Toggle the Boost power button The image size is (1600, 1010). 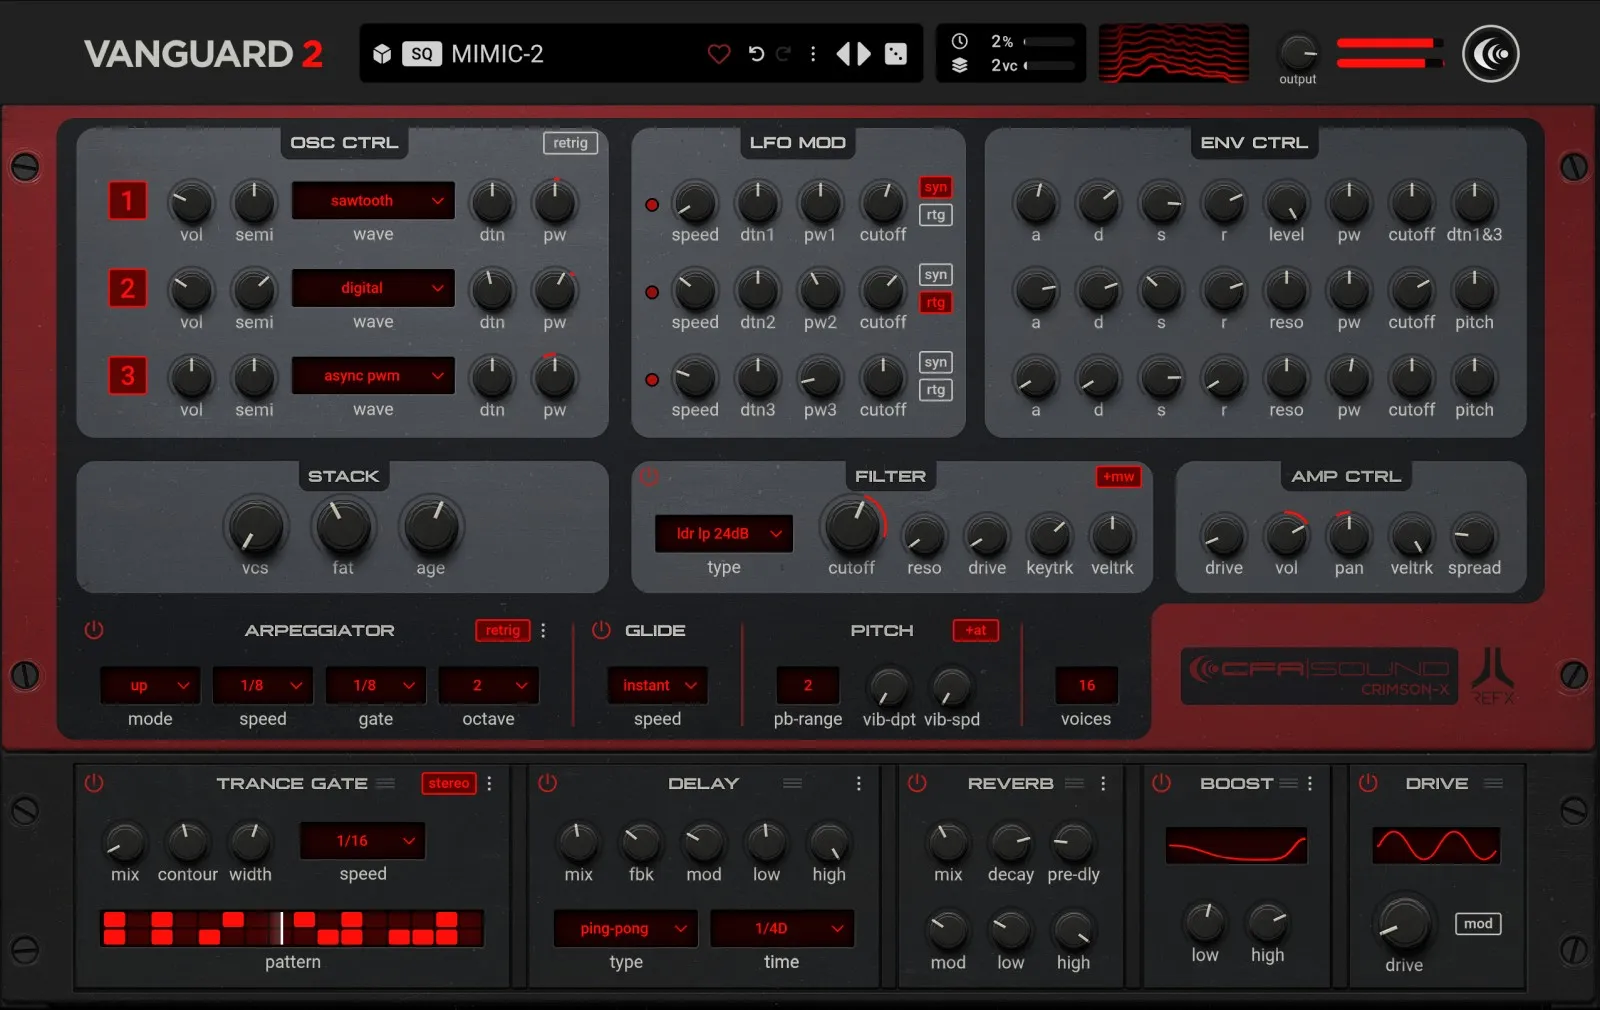[1161, 783]
